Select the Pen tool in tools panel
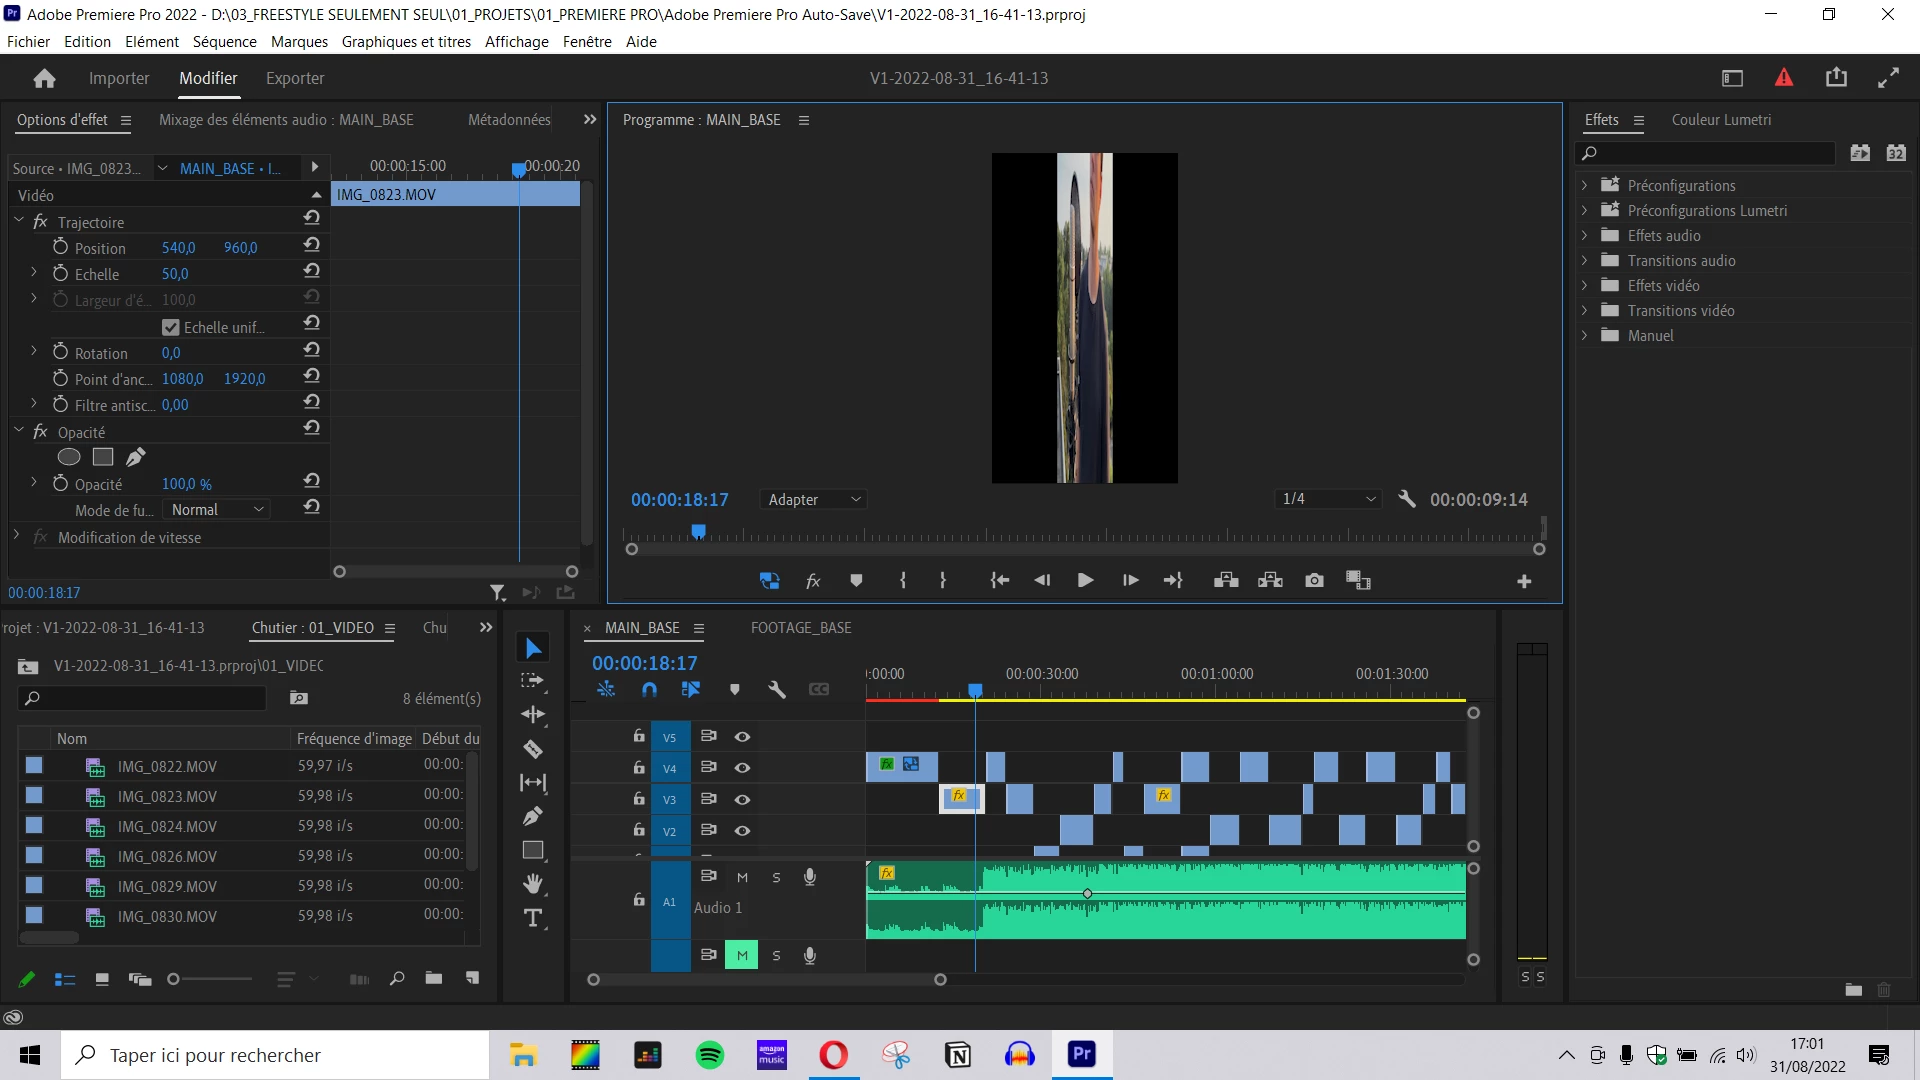The height and width of the screenshot is (1080, 1920). 533,816
